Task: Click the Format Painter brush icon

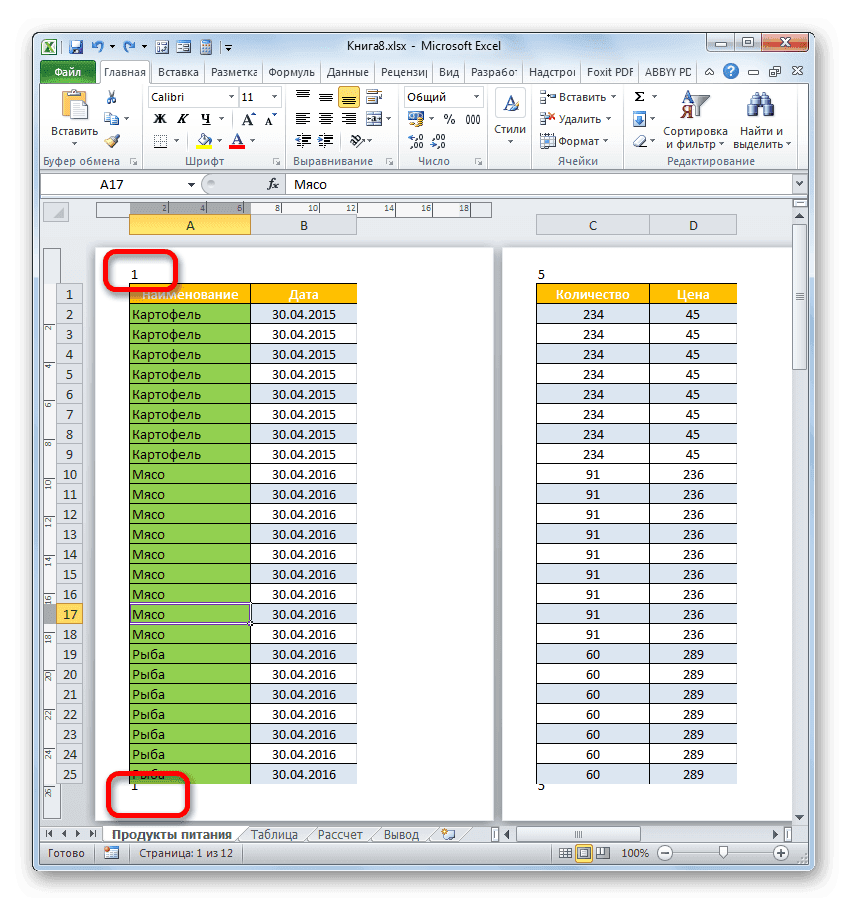Action: (x=112, y=141)
